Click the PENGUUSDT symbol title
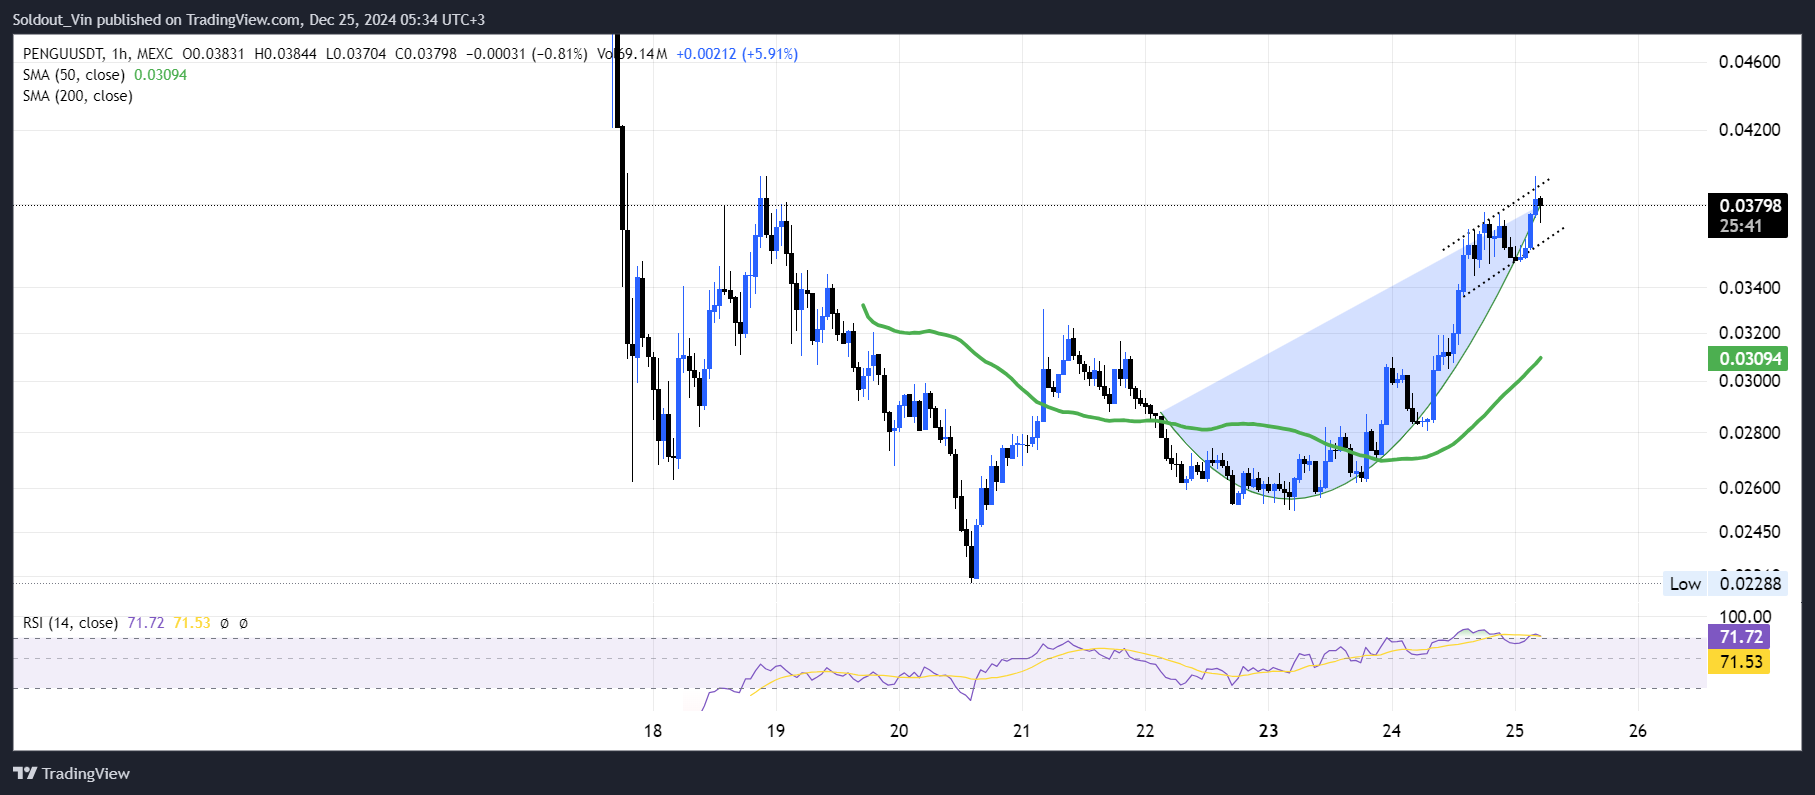This screenshot has width=1815, height=795. click(63, 54)
